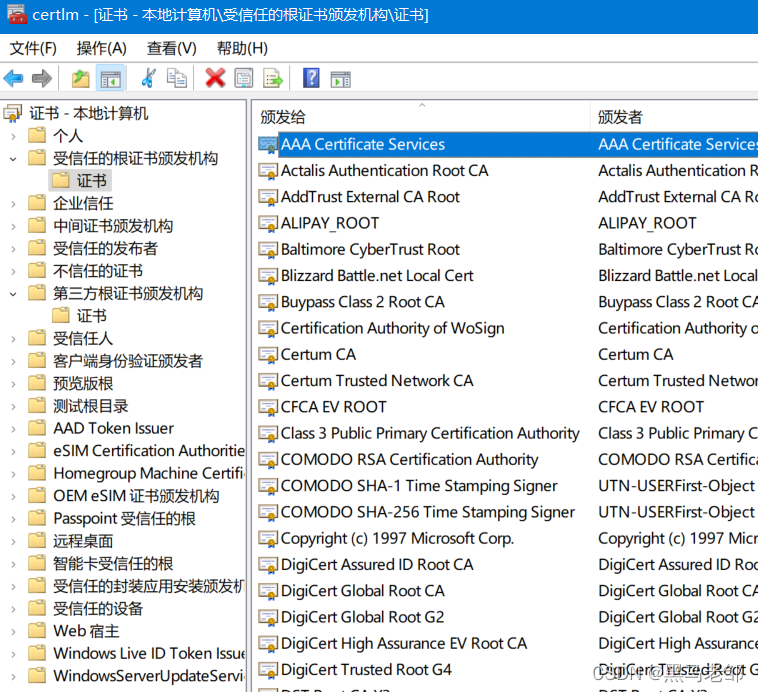Image resolution: width=758 pixels, height=692 pixels.
Task: Expand the 预览版根 tree node
Action: click(14, 384)
